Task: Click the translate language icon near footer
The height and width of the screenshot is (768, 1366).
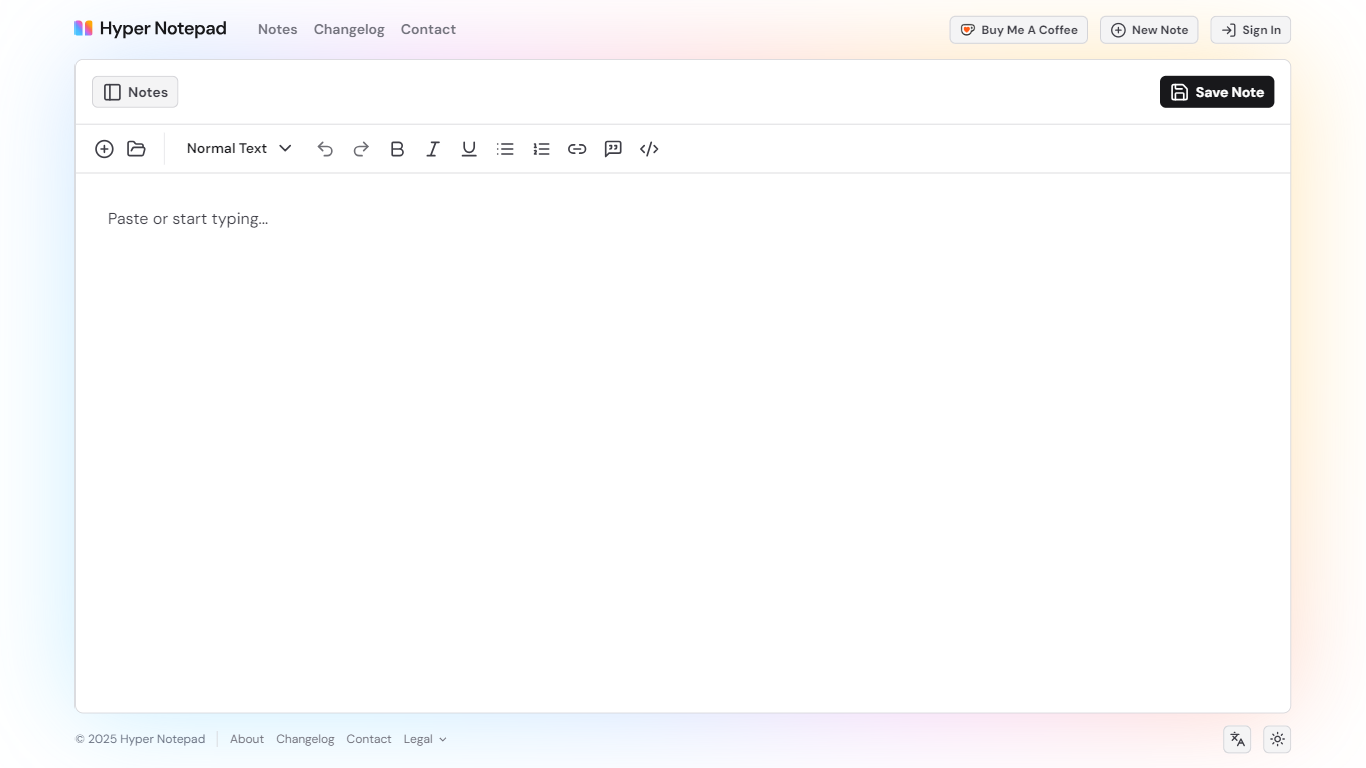Action: click(1236, 739)
